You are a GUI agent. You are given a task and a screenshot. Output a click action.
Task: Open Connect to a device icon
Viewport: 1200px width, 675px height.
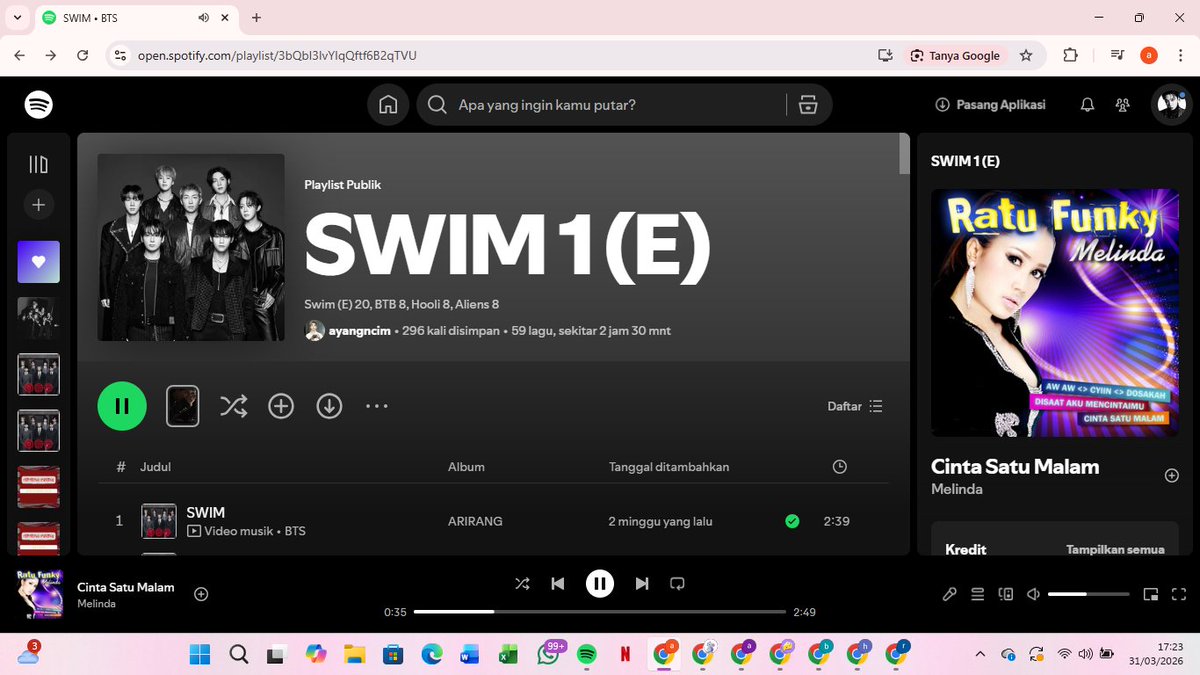click(x=1006, y=594)
